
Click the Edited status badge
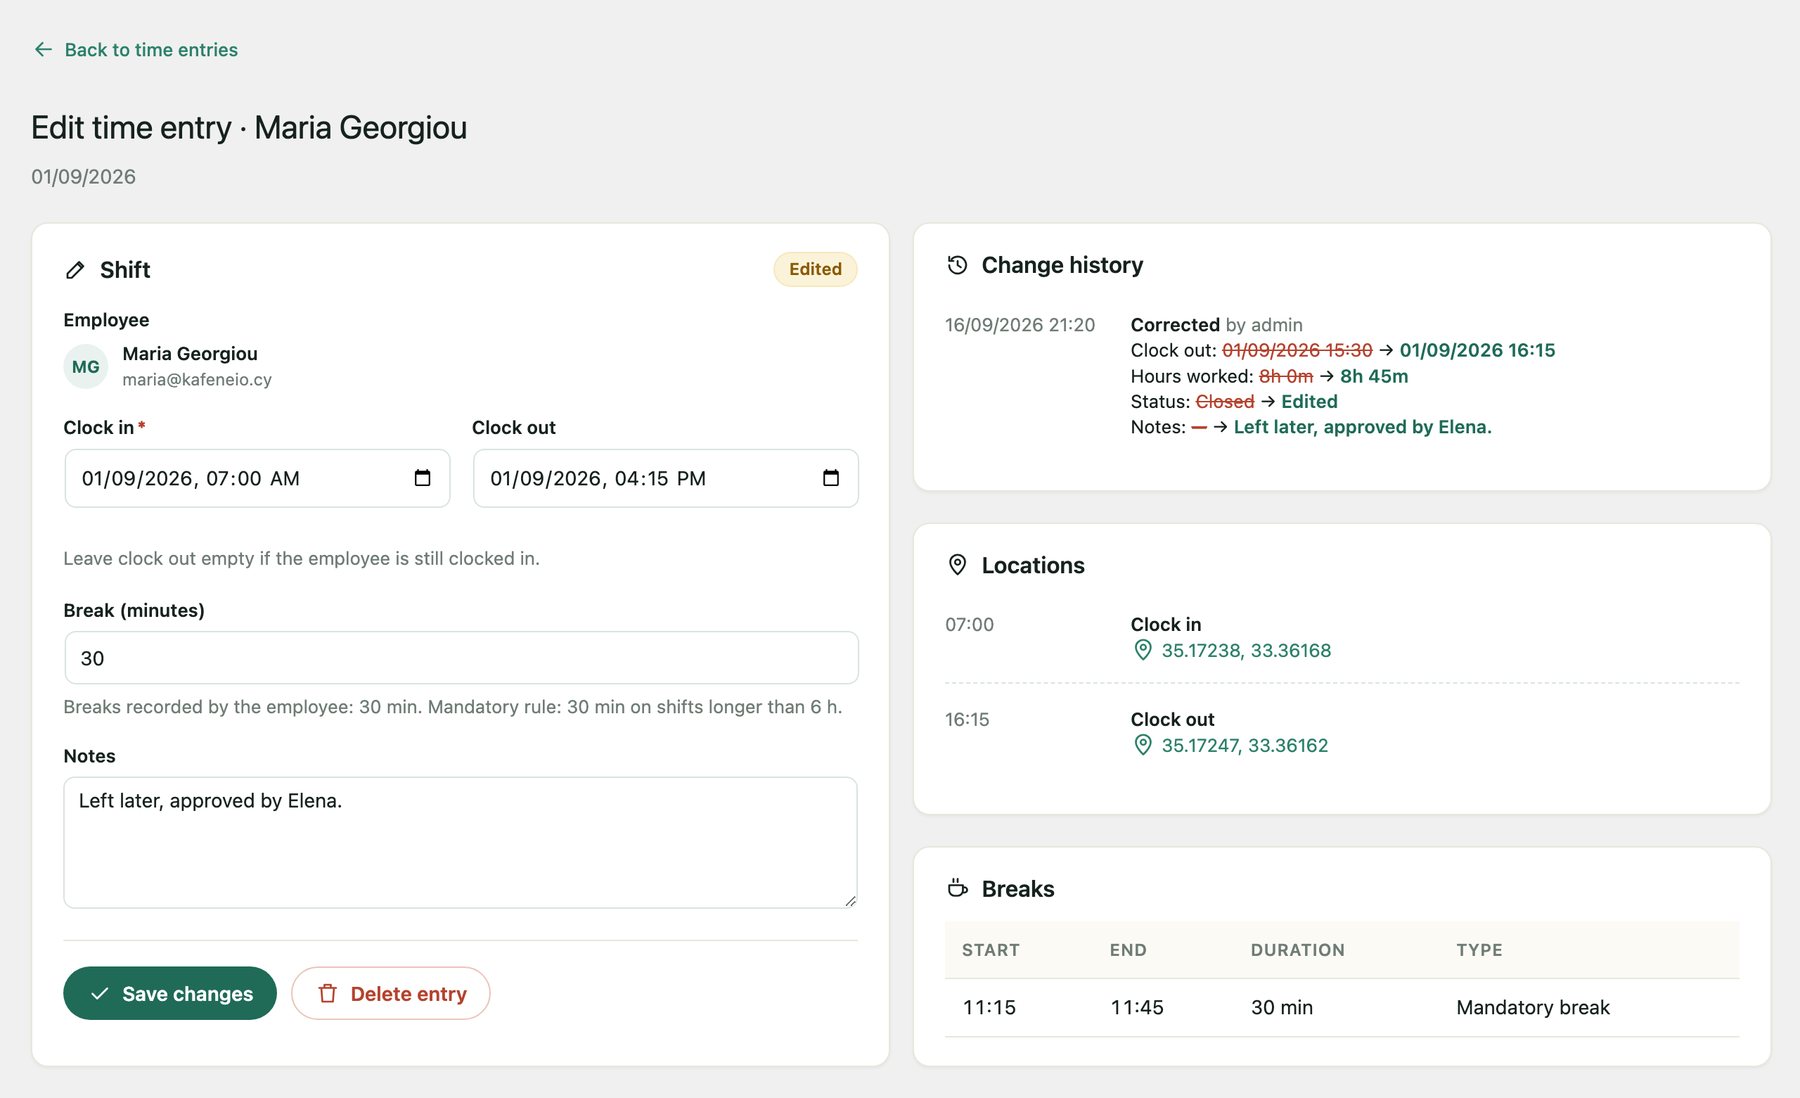tap(815, 269)
